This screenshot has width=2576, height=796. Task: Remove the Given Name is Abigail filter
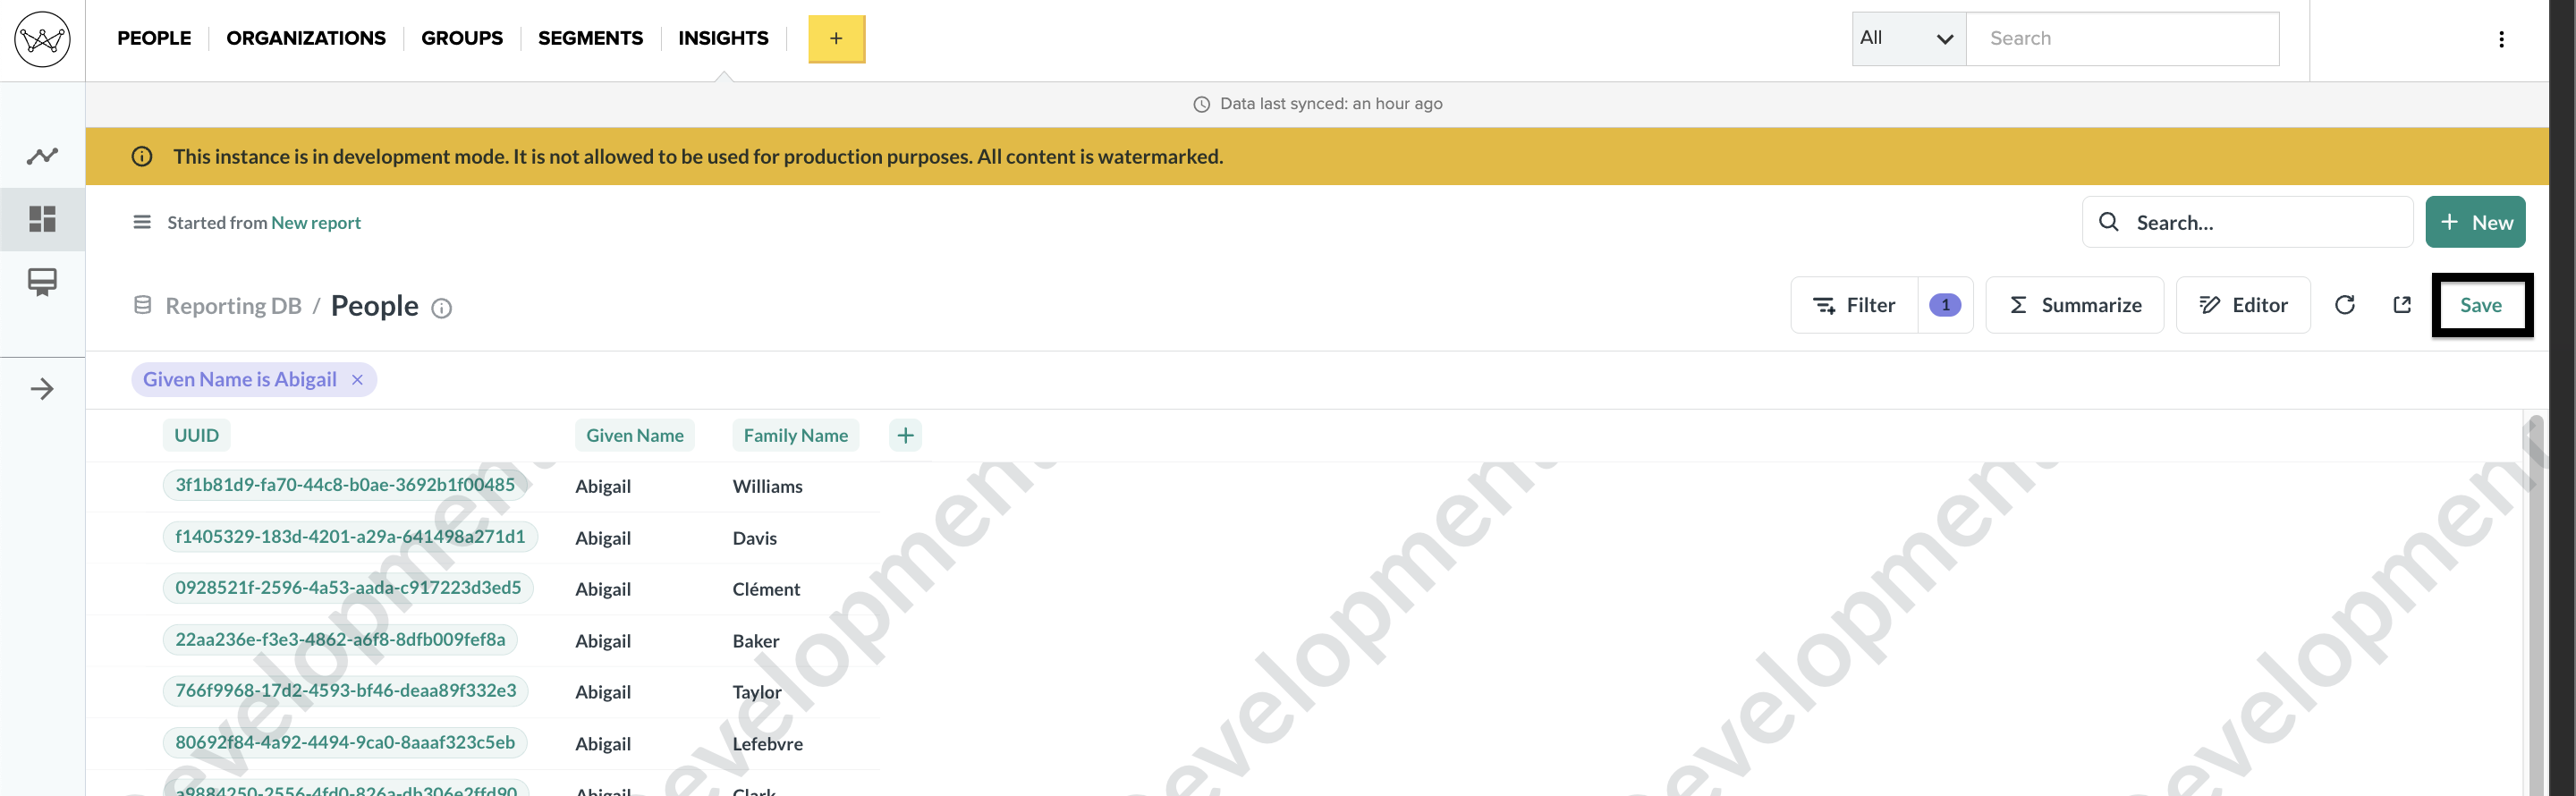coord(357,380)
